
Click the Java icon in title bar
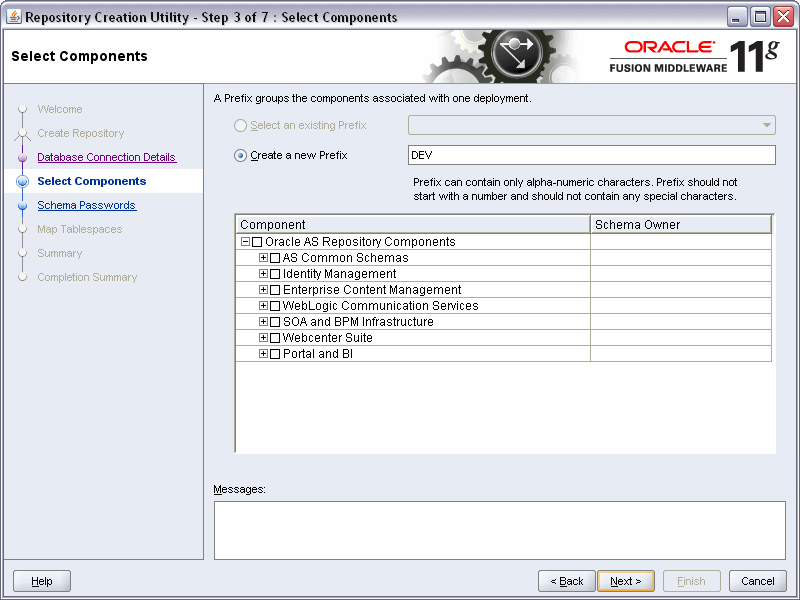point(14,17)
